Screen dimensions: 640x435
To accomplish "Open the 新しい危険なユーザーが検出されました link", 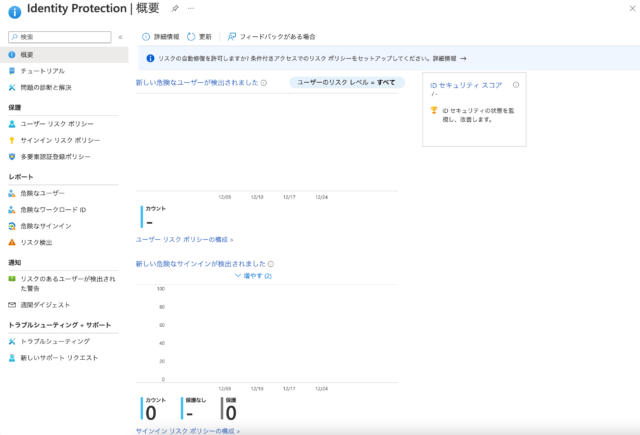I will pos(197,82).
